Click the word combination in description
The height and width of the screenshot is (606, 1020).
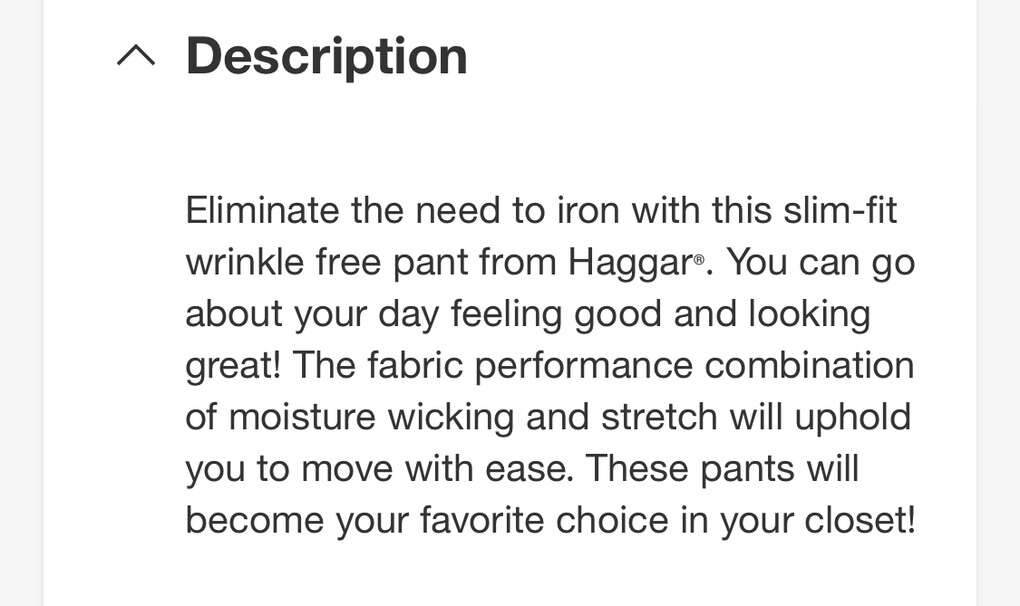(x=810, y=366)
